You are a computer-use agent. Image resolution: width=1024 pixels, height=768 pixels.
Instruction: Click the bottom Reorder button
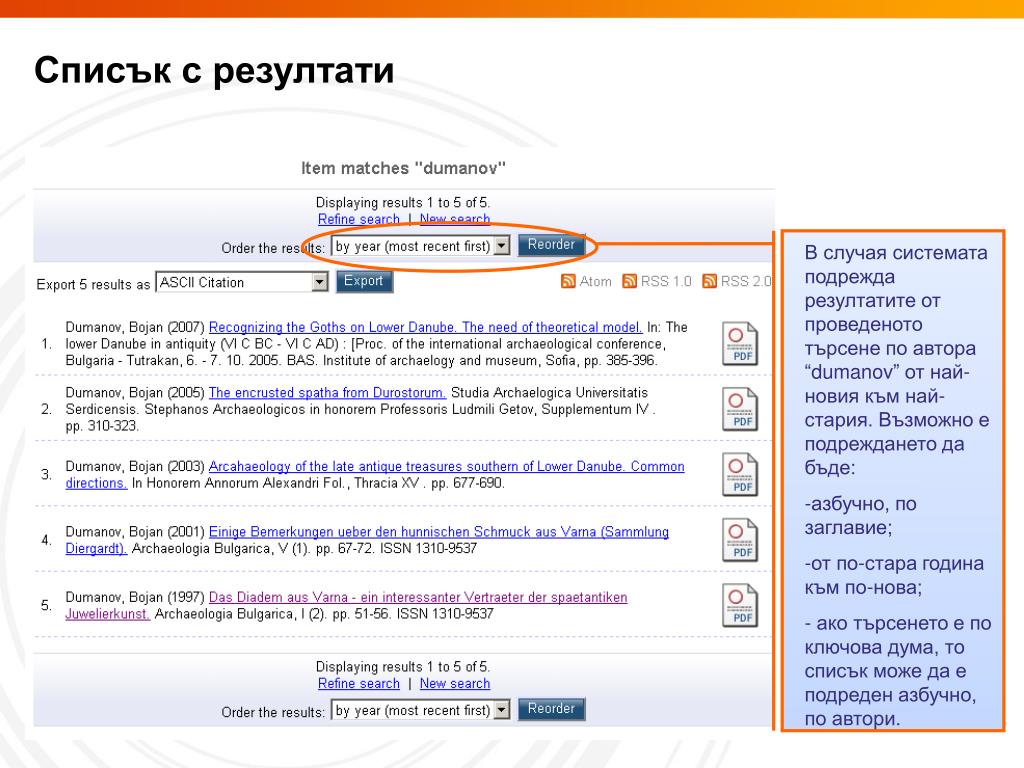(551, 709)
